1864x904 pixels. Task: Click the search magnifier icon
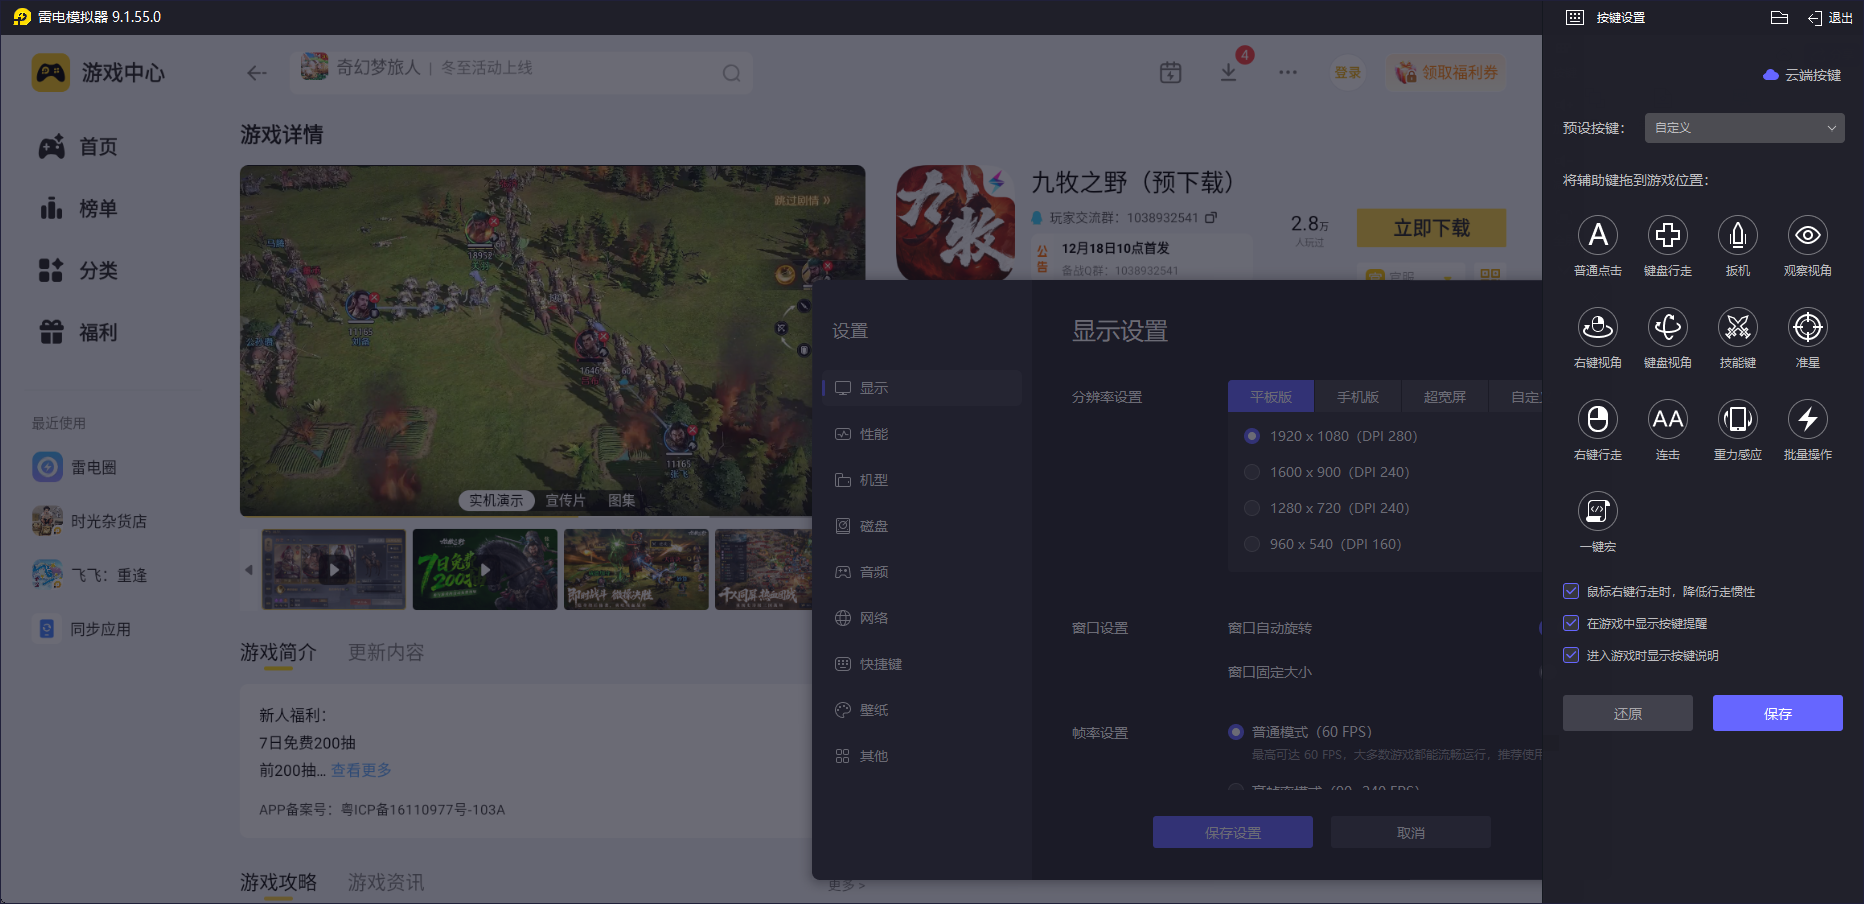[732, 73]
